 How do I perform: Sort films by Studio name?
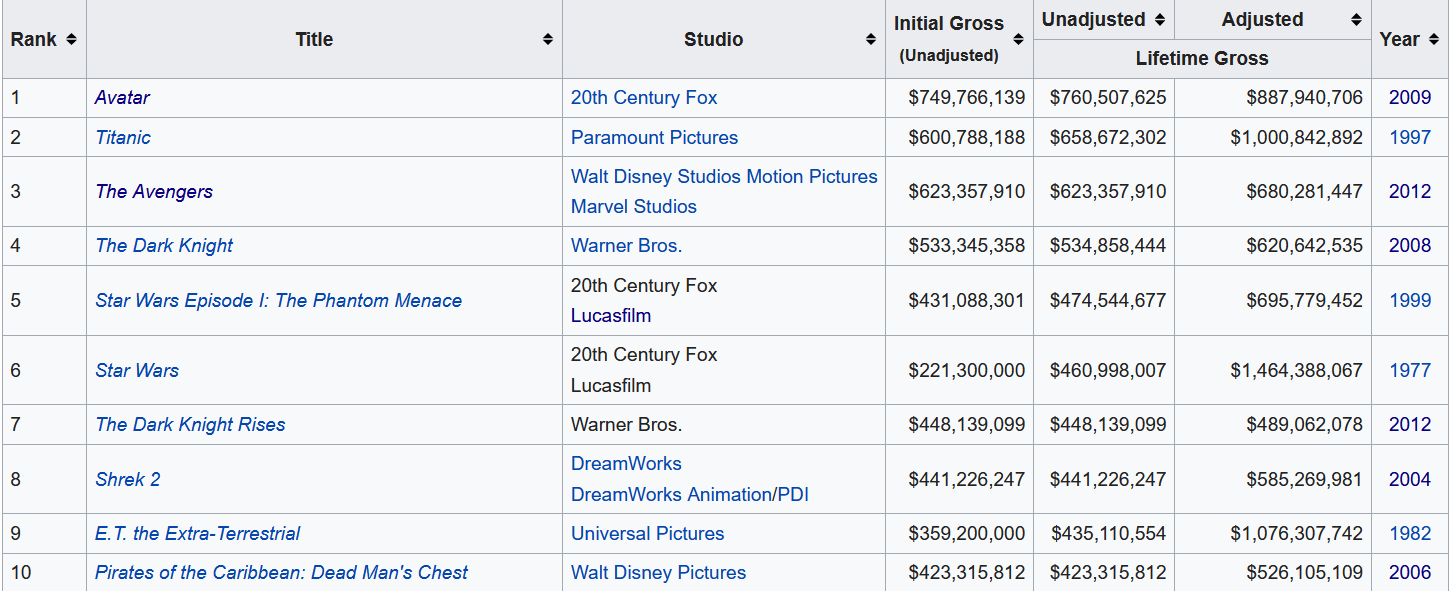pos(871,39)
